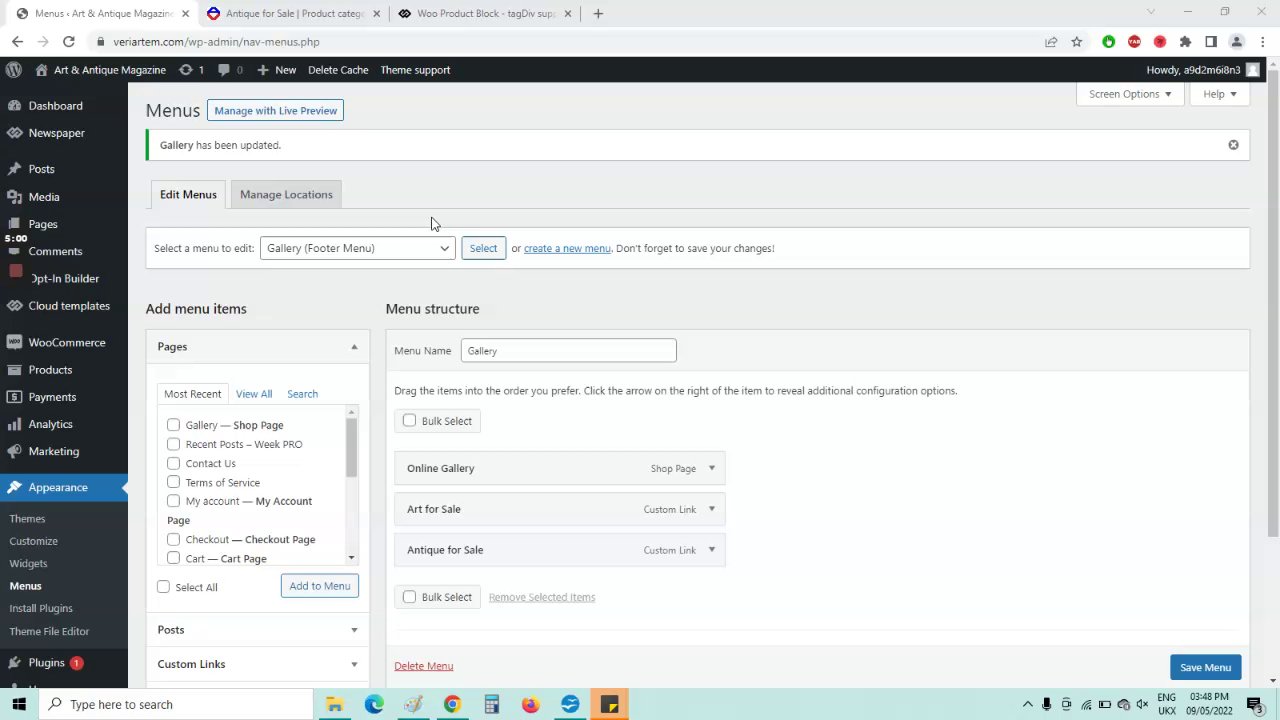This screenshot has width=1280, height=720.
Task: Open a new browser tab
Action: pos(598,14)
